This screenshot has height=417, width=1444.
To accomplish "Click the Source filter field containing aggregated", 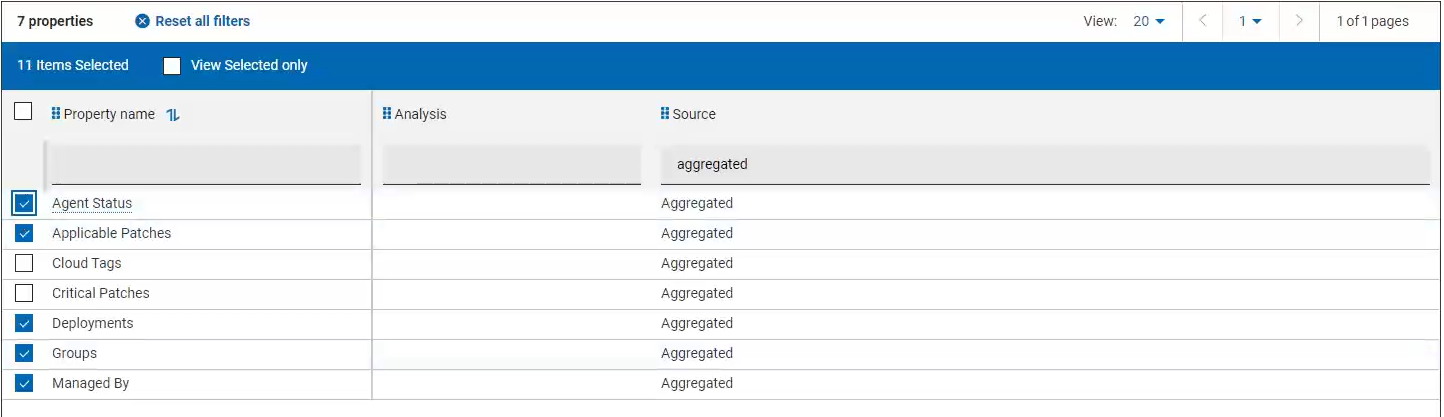I will [x=1045, y=164].
